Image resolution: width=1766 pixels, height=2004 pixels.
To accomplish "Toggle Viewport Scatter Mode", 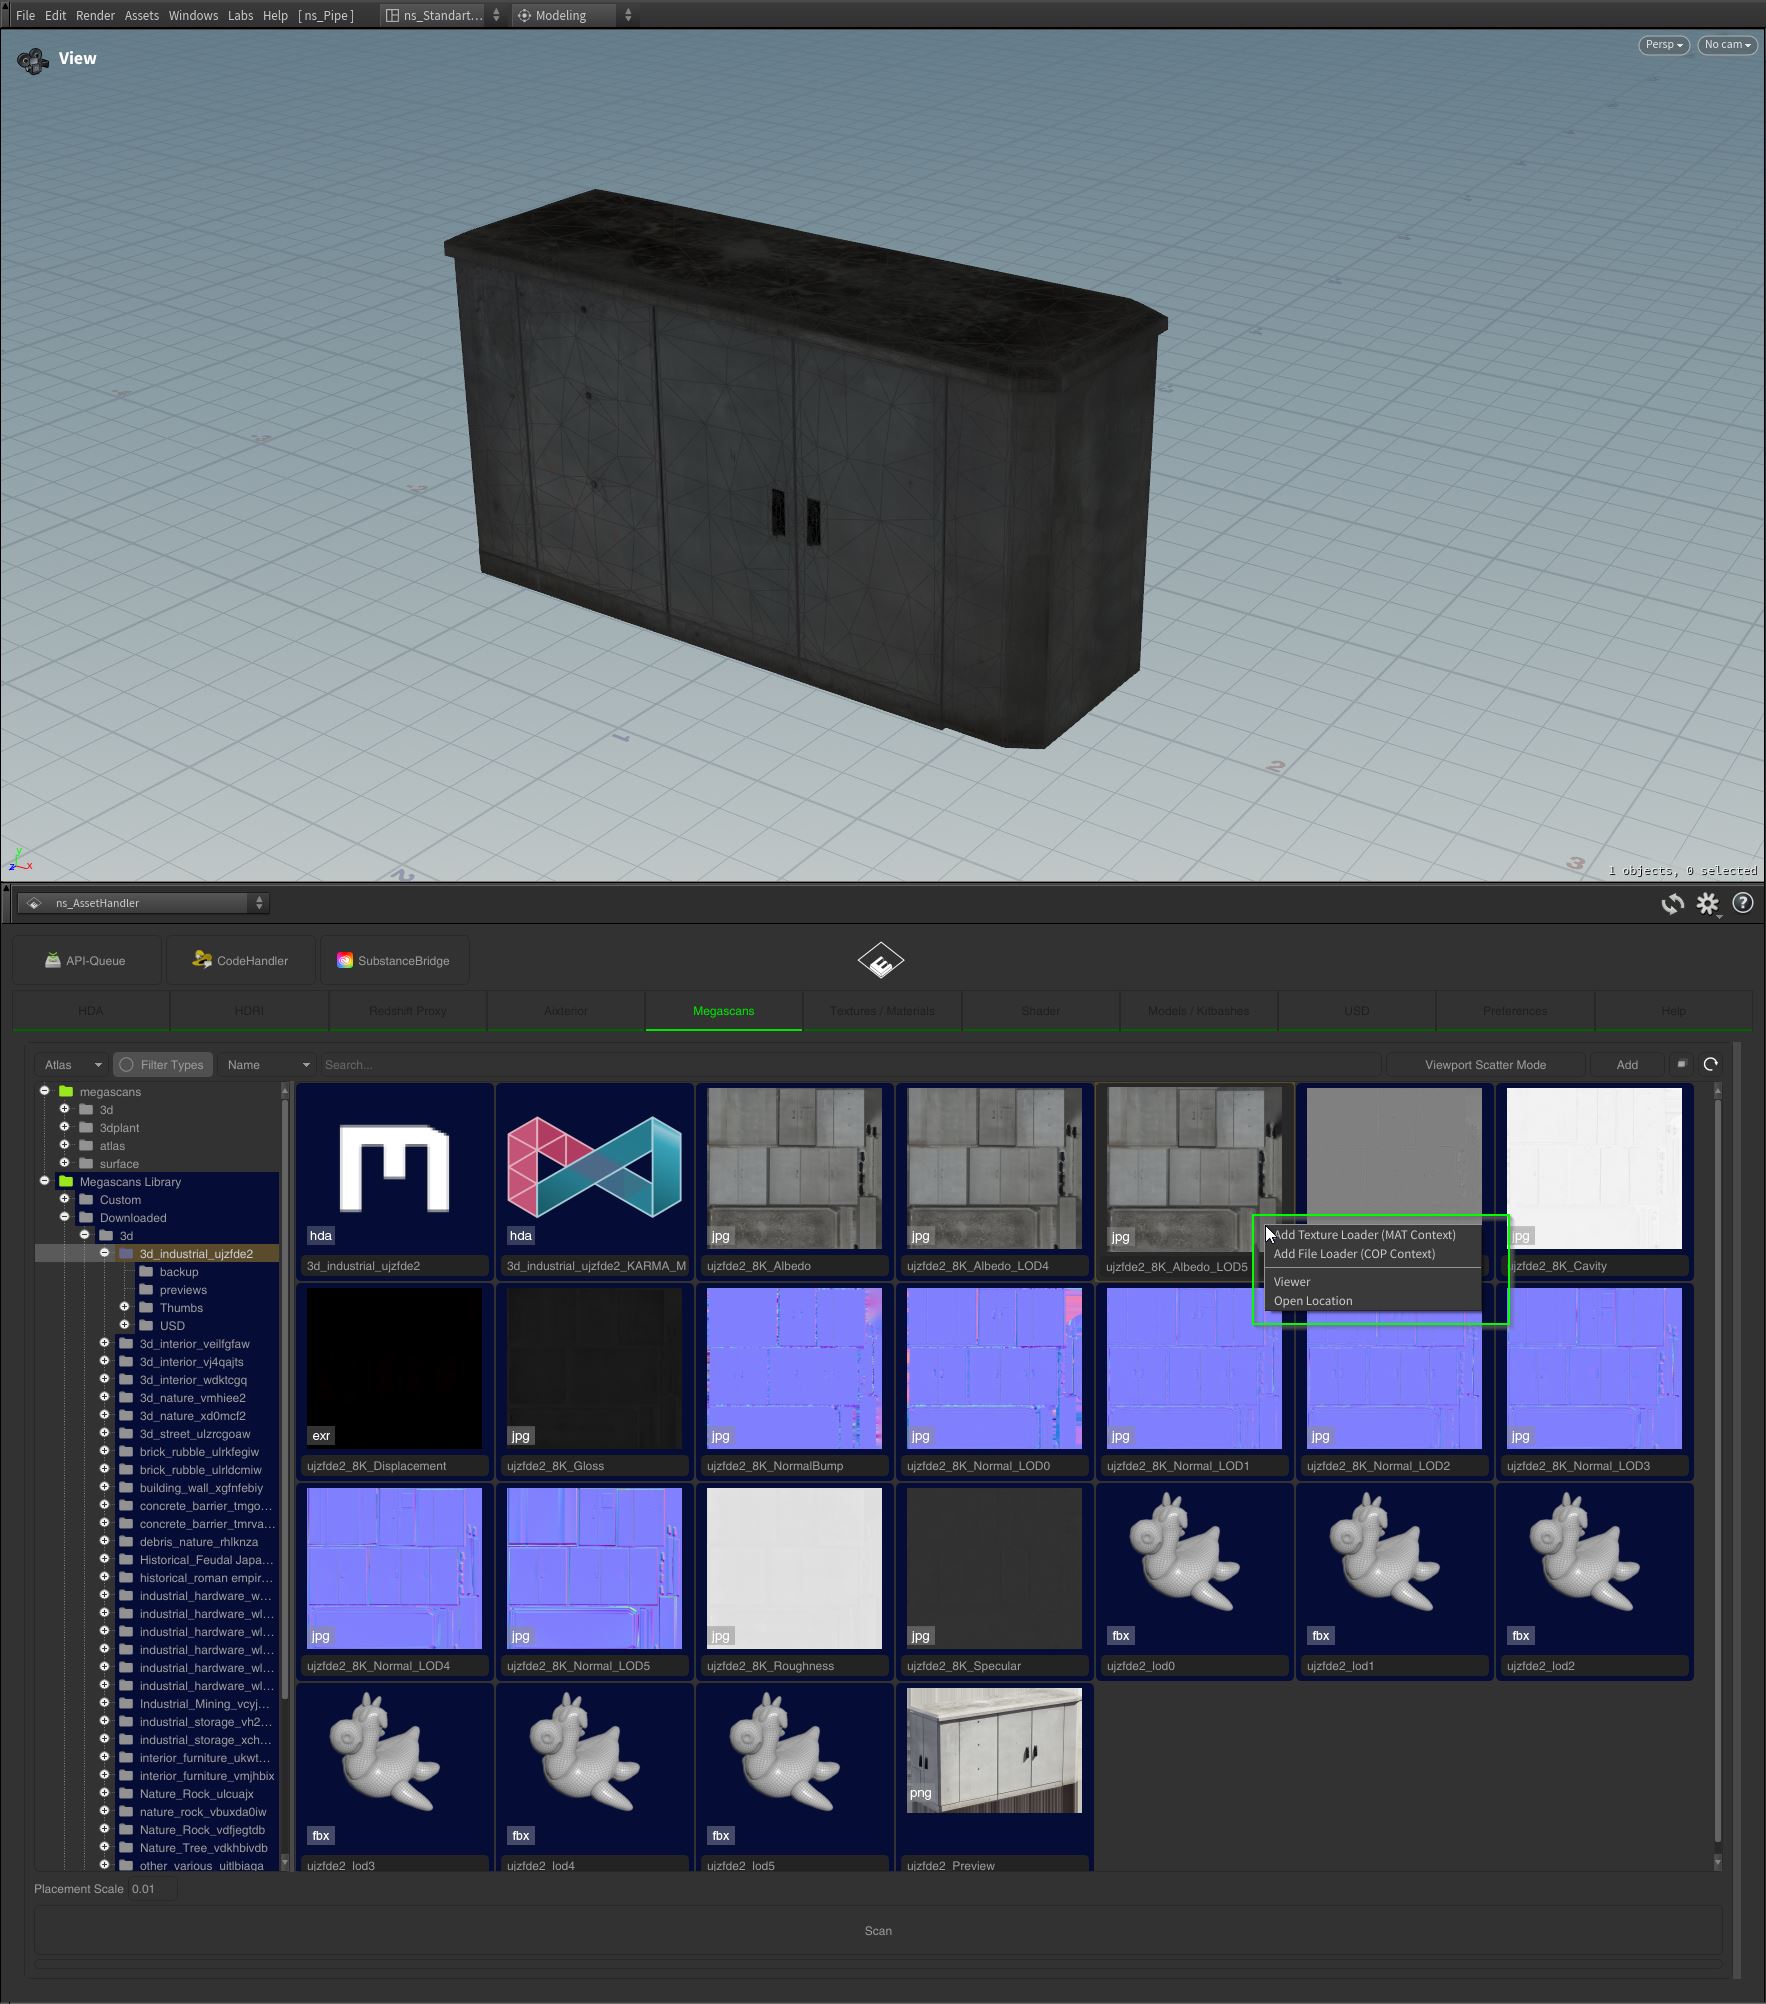I will [1484, 1065].
